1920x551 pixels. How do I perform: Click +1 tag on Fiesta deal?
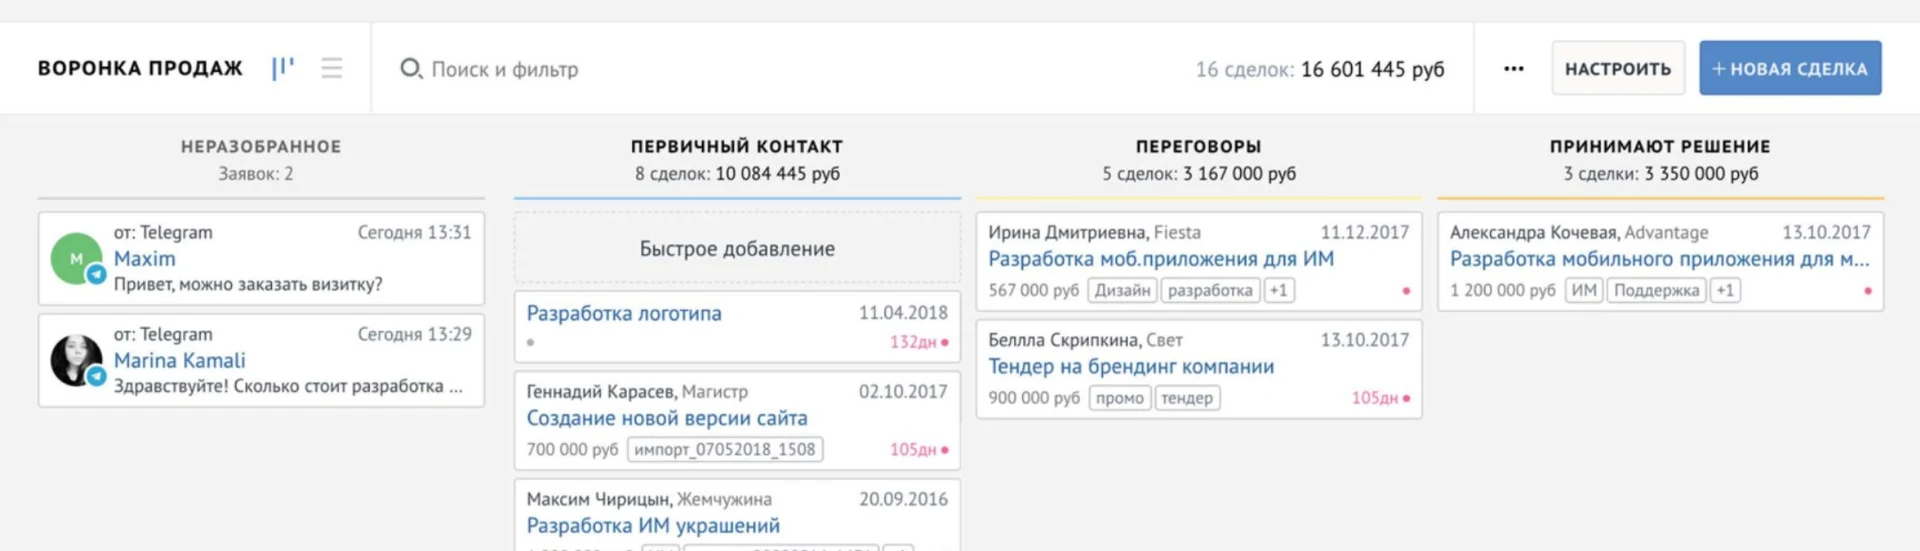click(x=1279, y=290)
